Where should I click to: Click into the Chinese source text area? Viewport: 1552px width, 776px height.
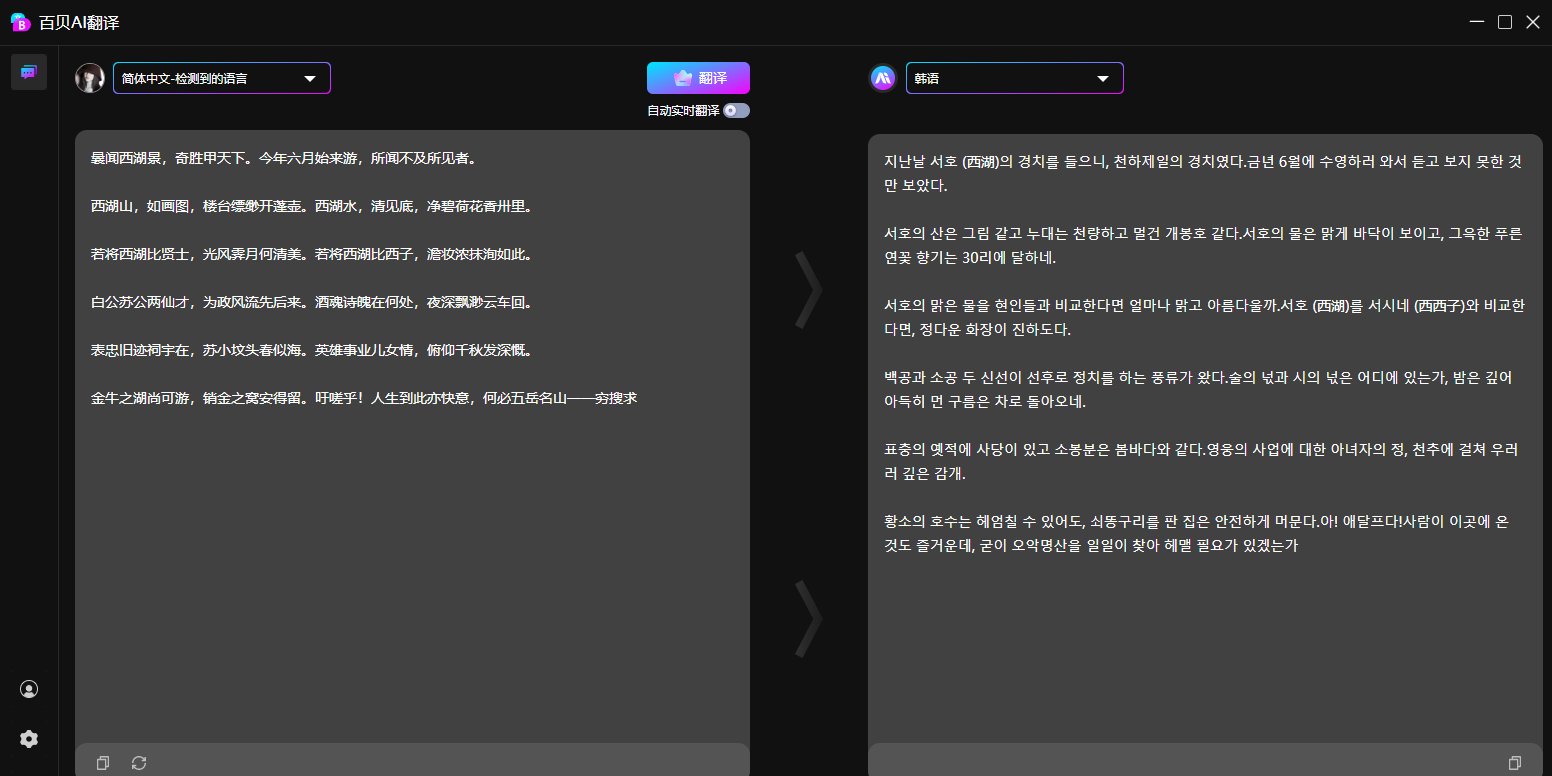tap(412, 437)
